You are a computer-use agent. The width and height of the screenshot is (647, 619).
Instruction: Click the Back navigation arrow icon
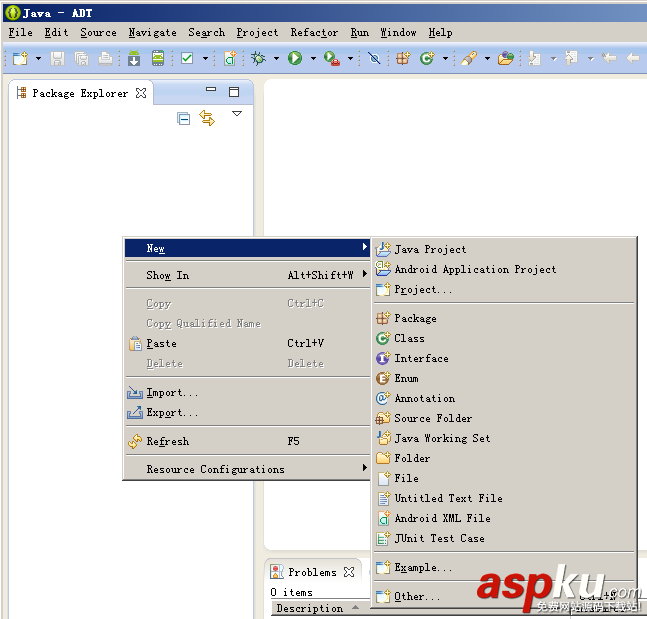coord(633,59)
